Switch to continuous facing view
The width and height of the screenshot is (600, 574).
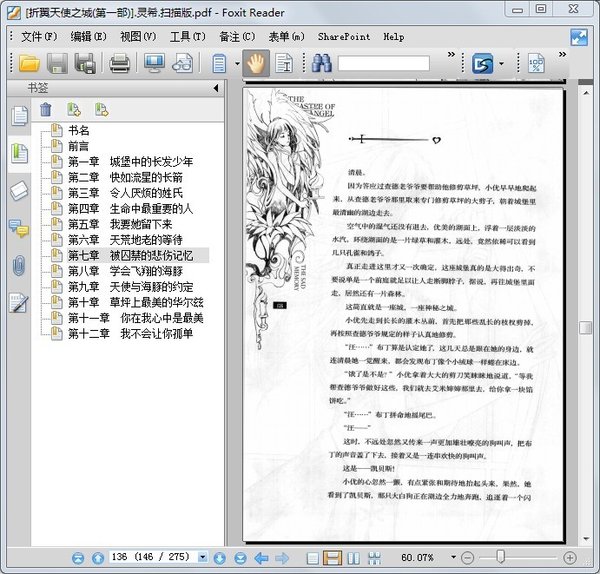(x=374, y=558)
